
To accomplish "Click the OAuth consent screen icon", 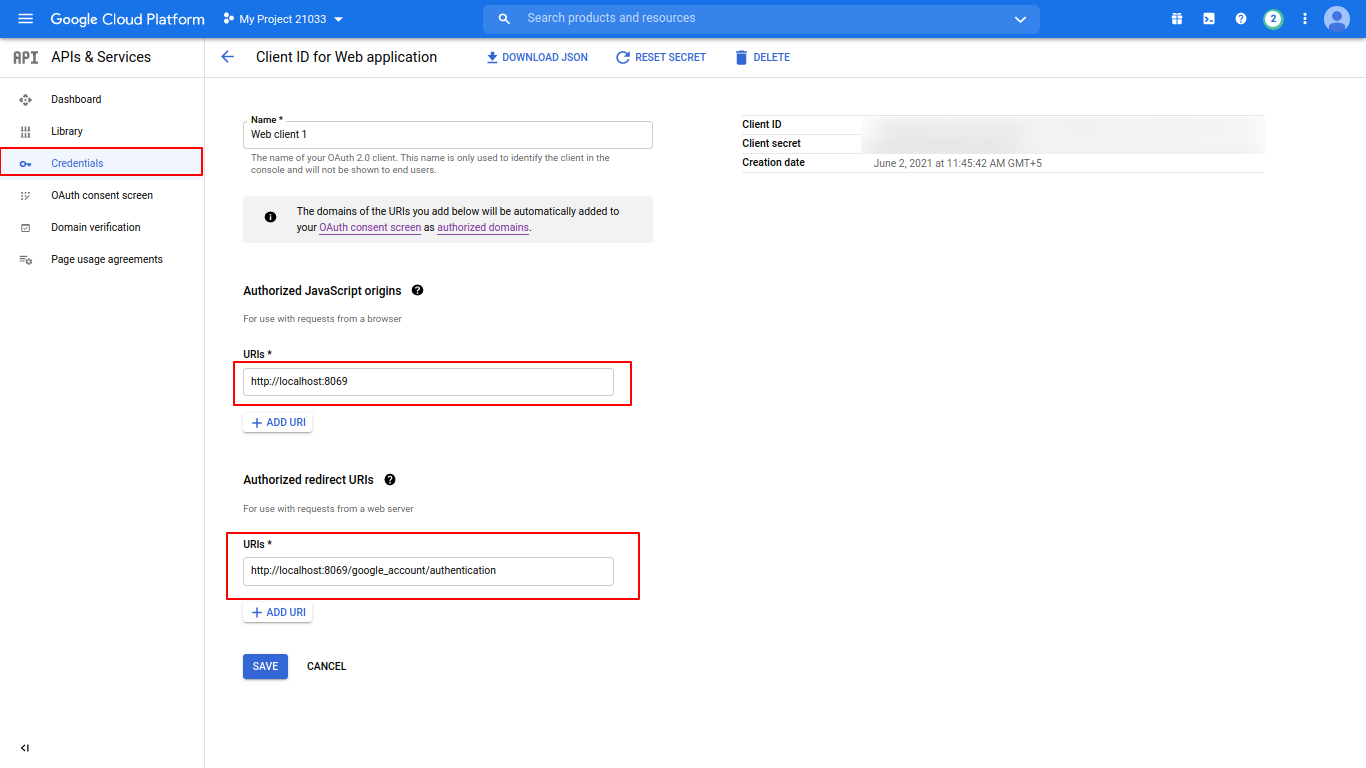I will (26, 196).
